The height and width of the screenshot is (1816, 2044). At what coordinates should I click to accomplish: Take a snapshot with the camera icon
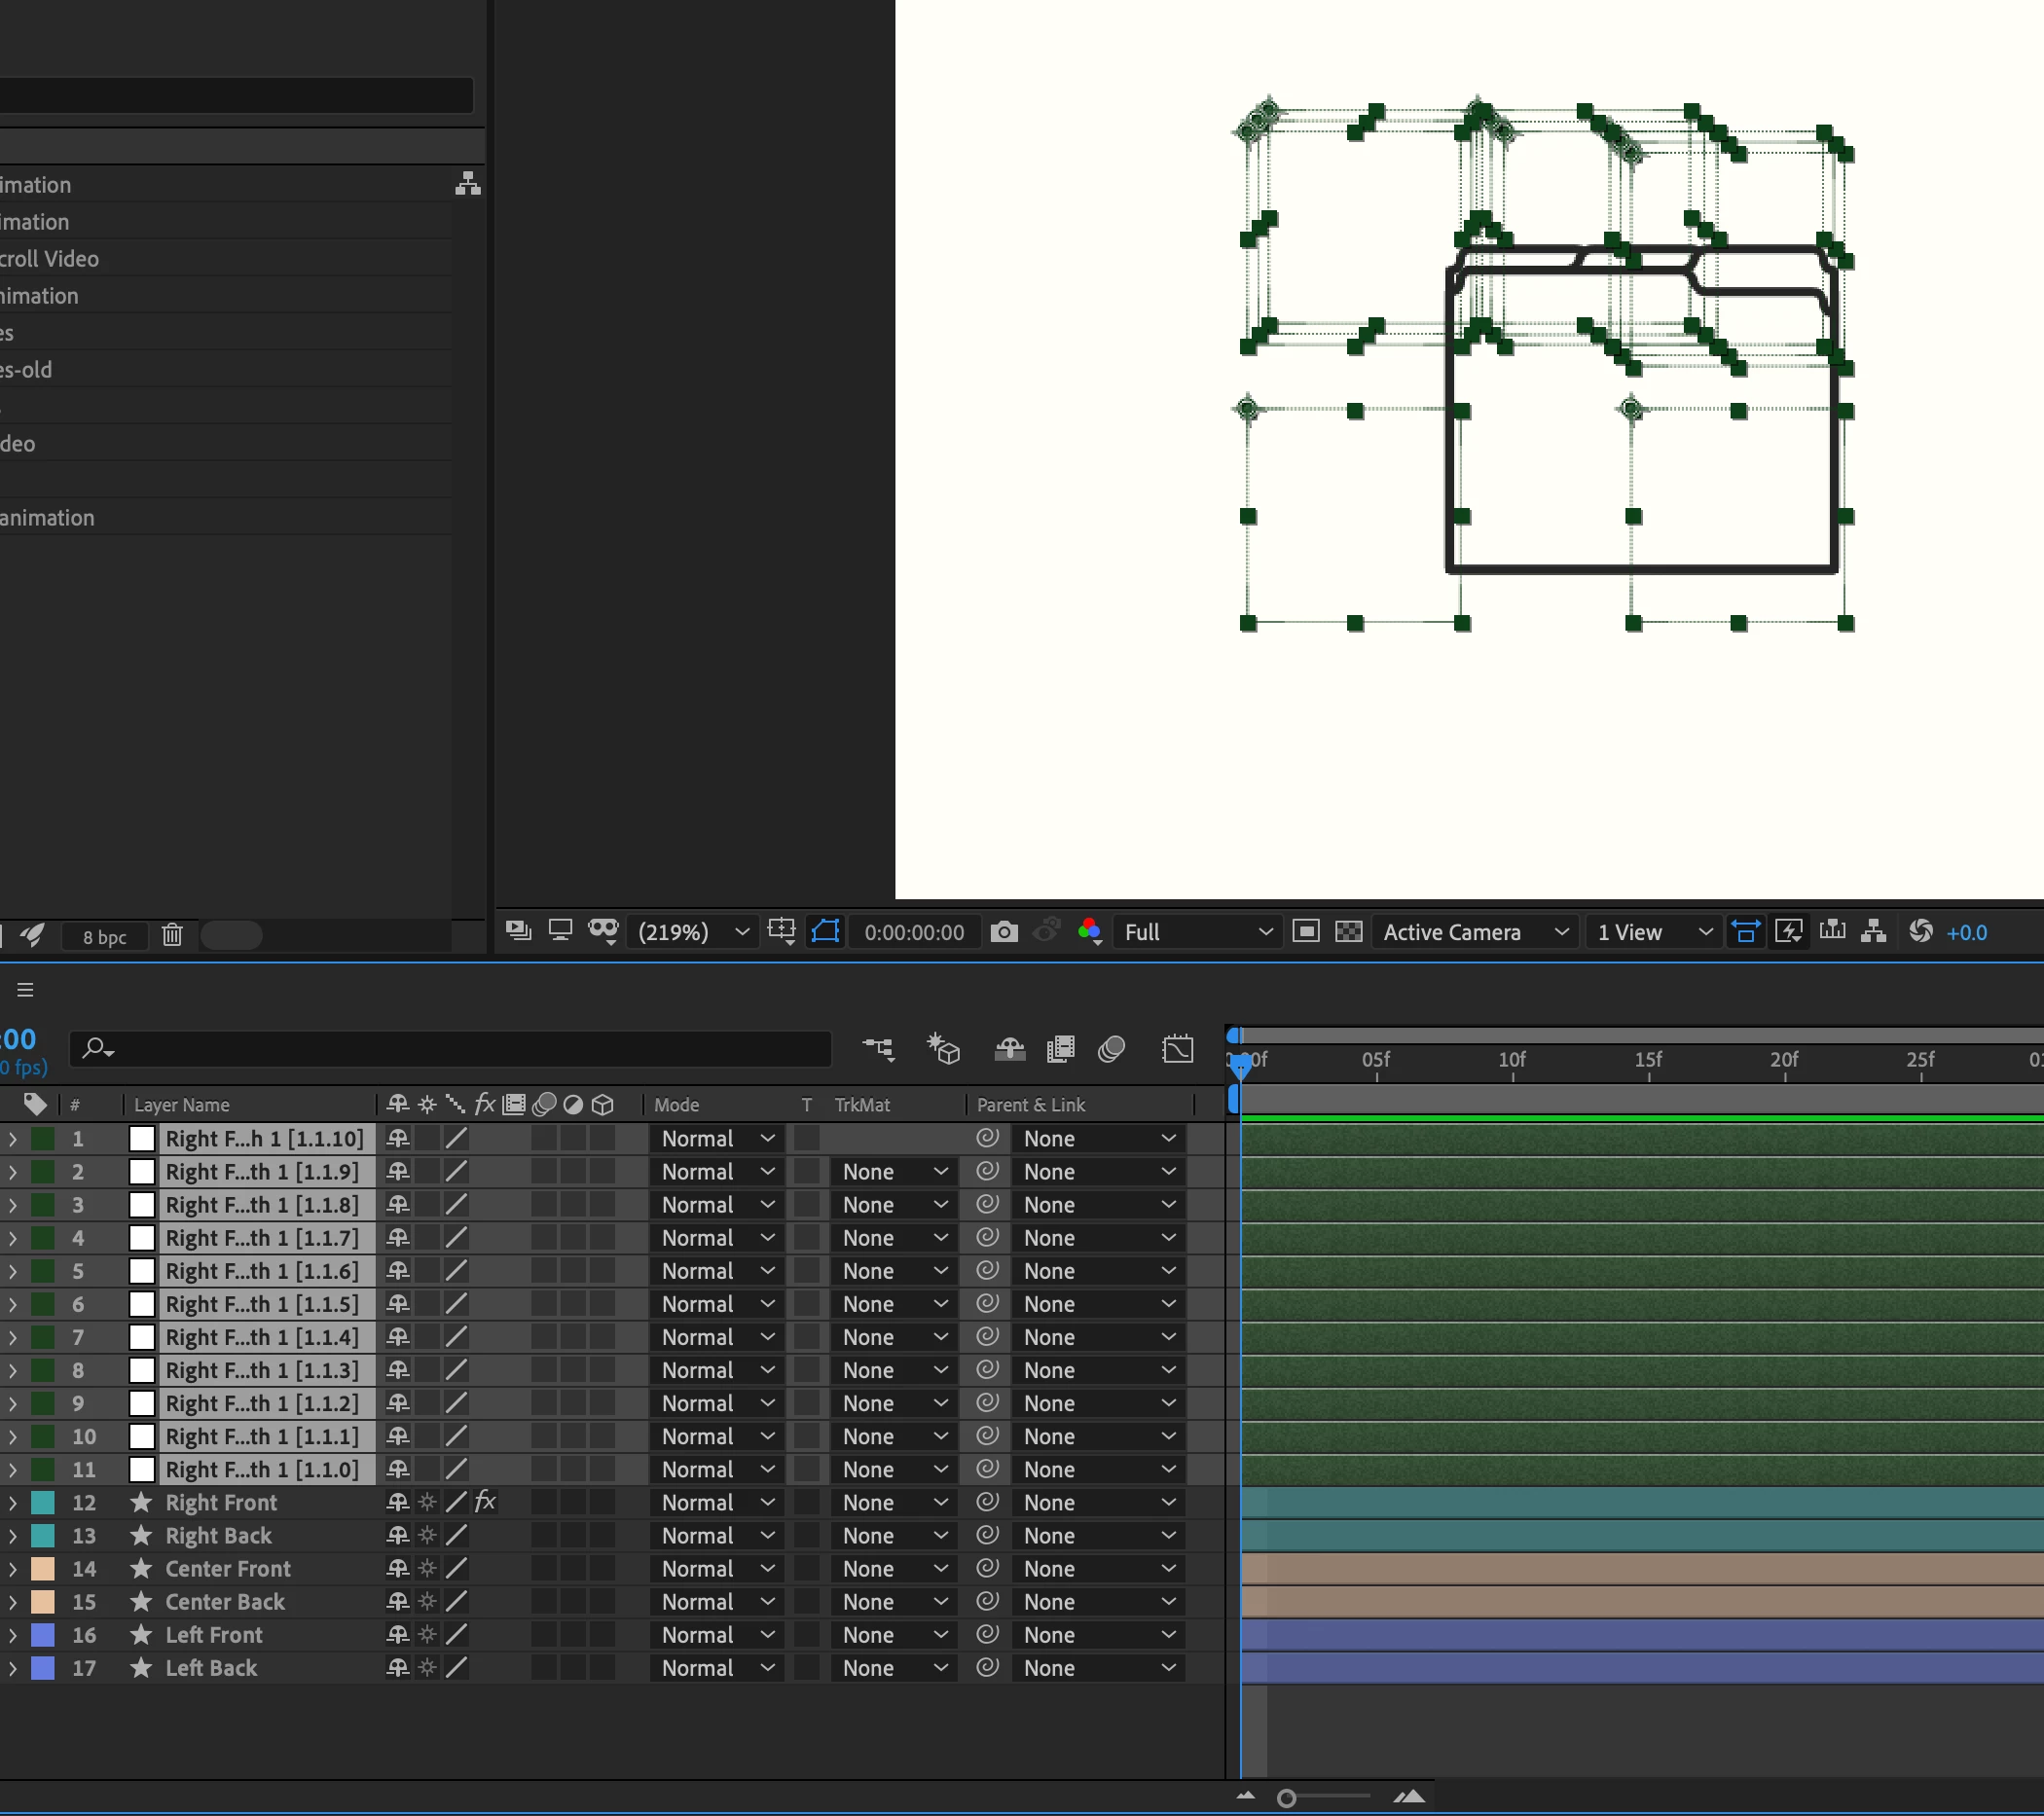pos(1004,932)
